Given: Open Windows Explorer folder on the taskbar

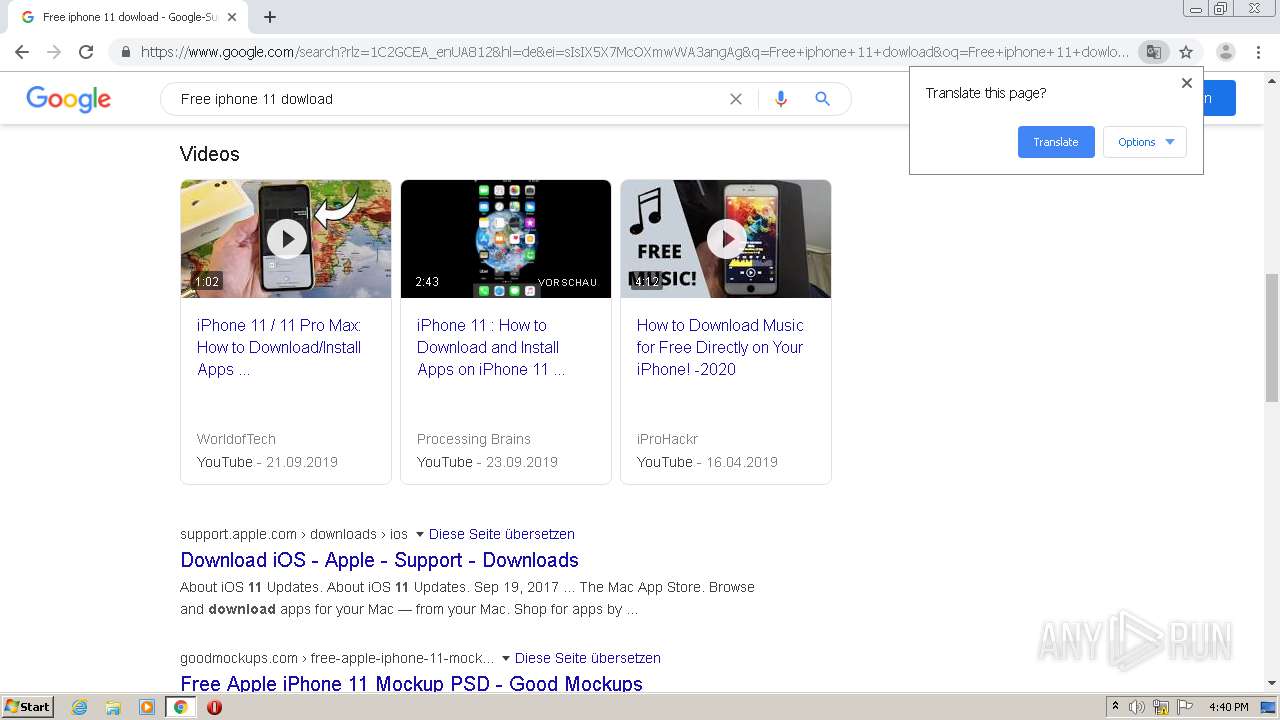Looking at the screenshot, I should pyautogui.click(x=113, y=707).
